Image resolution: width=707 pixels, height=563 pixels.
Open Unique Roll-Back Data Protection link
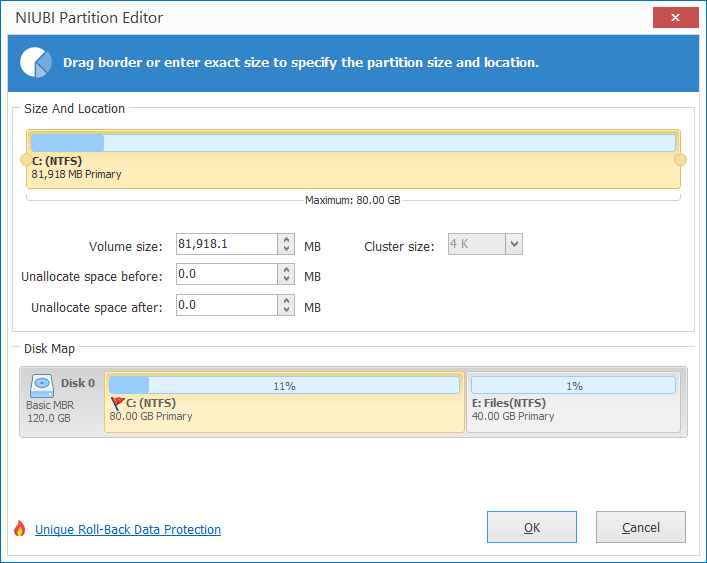click(x=128, y=529)
